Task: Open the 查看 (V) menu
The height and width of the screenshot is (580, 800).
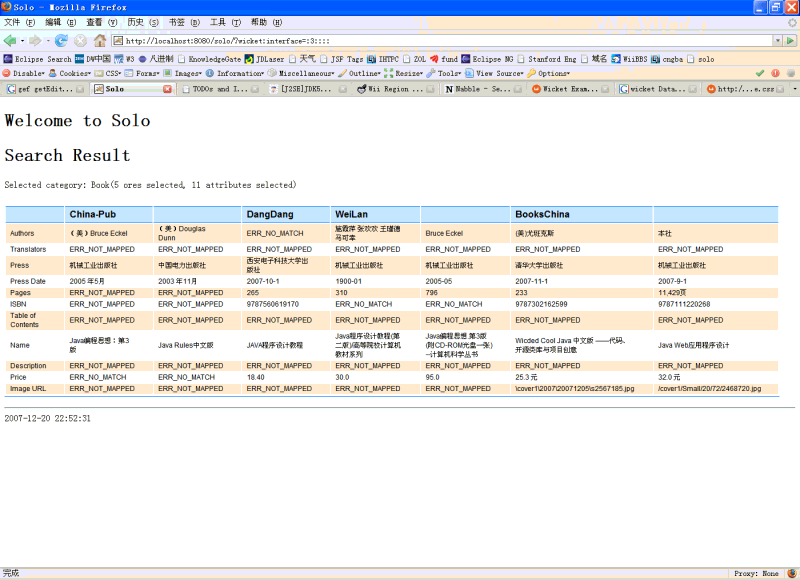Action: (x=102, y=22)
